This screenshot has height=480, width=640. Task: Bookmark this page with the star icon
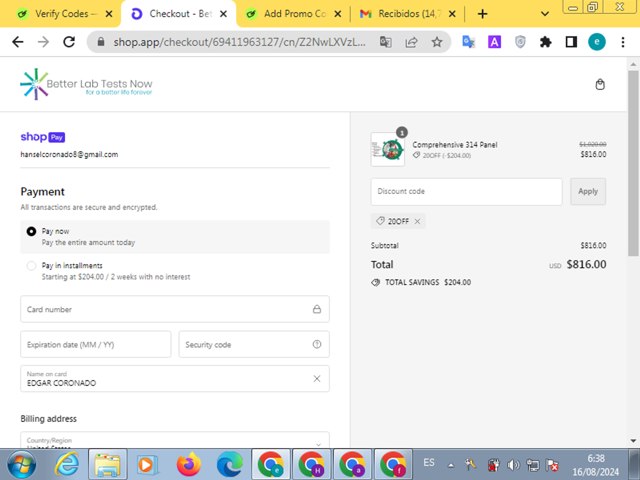pos(437,42)
